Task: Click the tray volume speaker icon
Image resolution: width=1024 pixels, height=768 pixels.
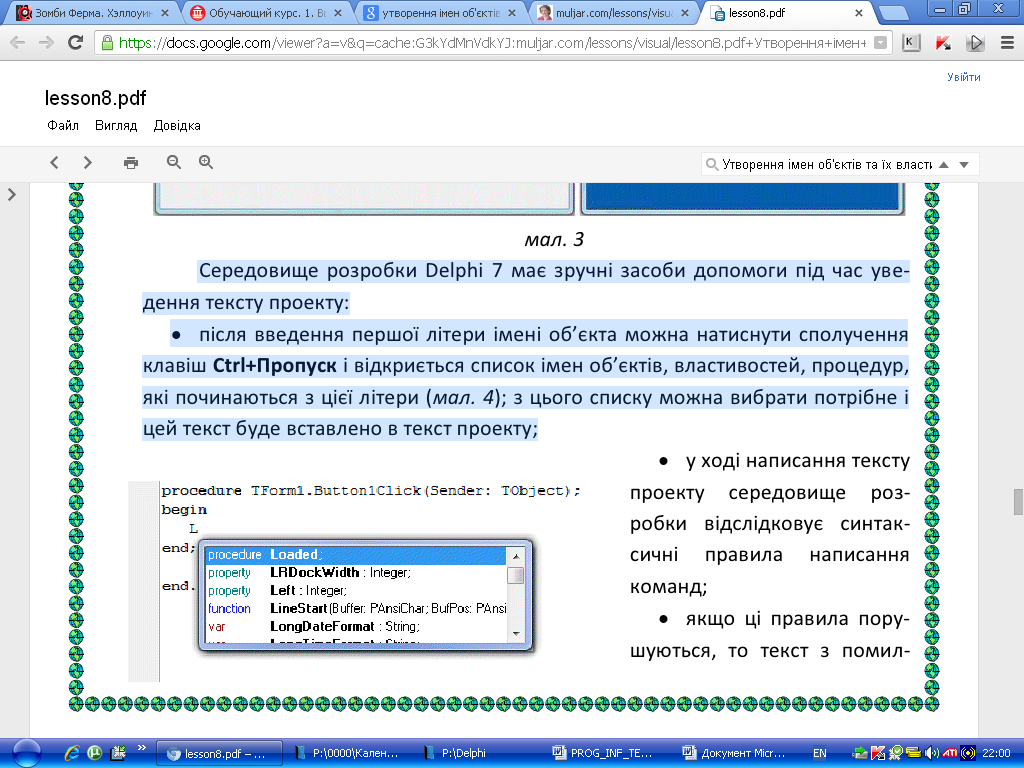Action: coord(932,754)
